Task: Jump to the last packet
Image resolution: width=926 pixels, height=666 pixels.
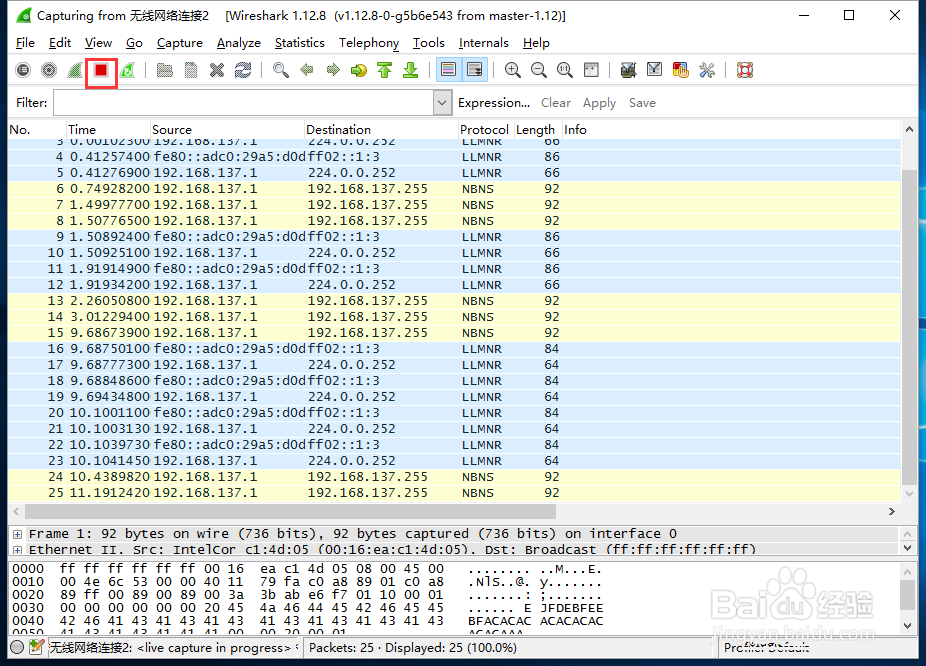Action: pos(410,70)
